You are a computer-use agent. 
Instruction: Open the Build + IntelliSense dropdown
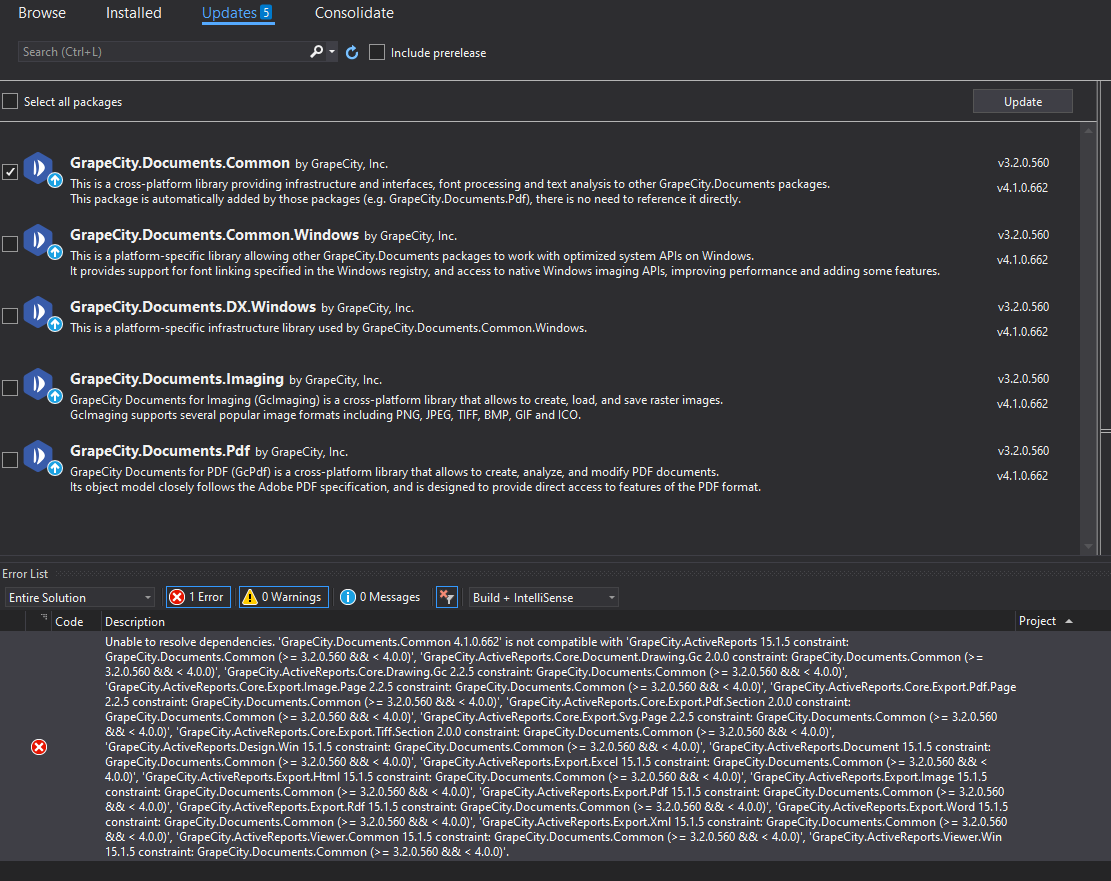pos(542,597)
